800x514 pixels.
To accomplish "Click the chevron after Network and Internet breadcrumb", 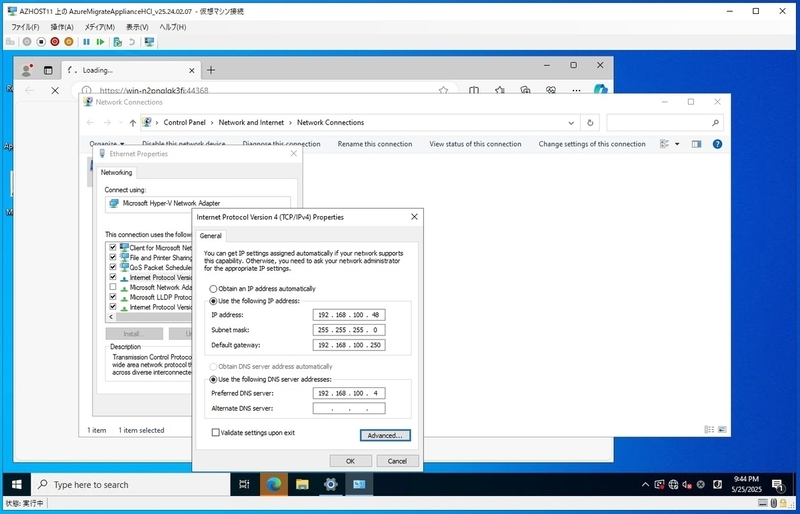I will pos(290,123).
